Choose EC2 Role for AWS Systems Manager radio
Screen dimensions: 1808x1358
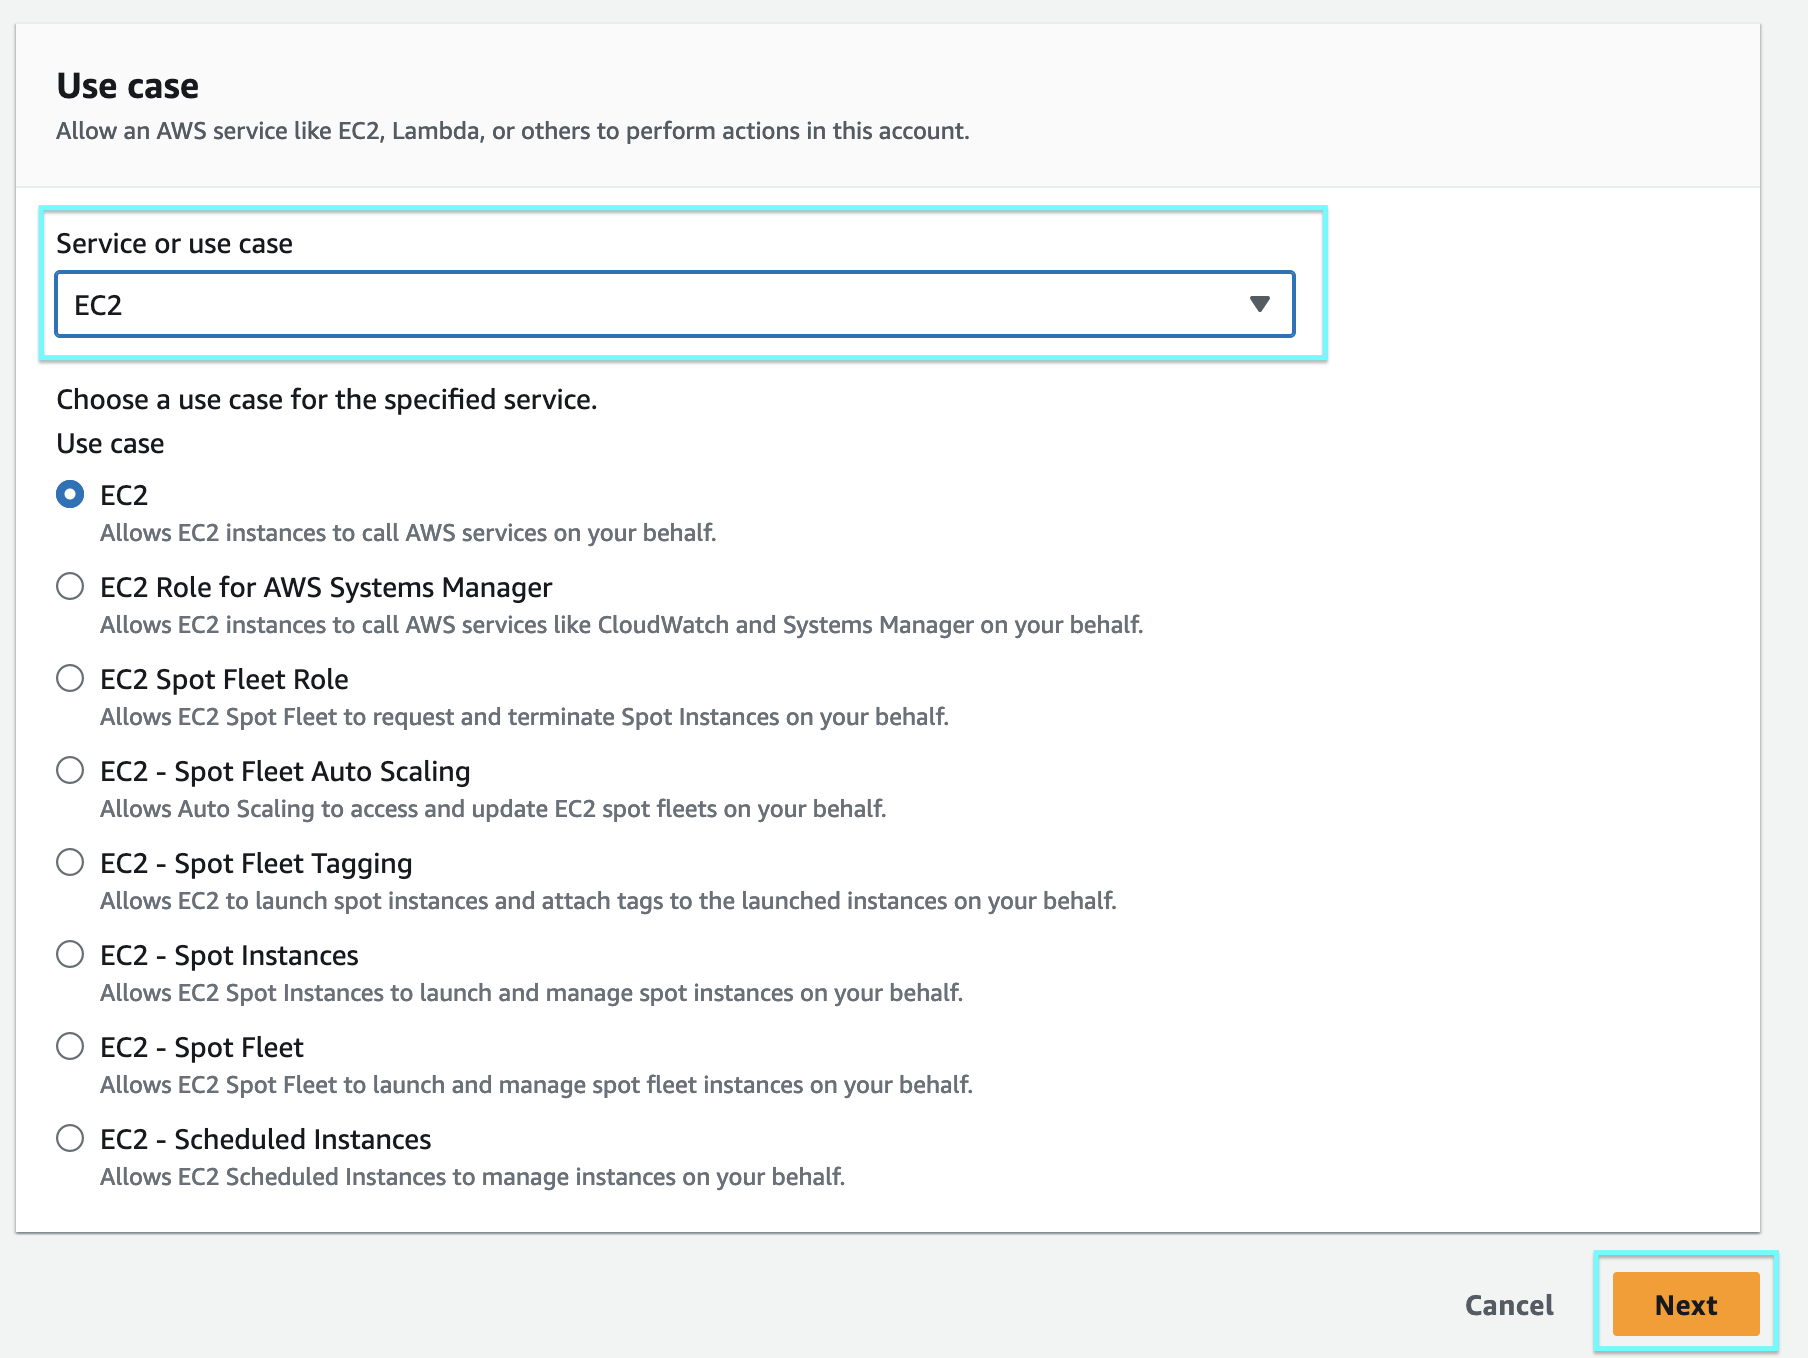[x=70, y=587]
